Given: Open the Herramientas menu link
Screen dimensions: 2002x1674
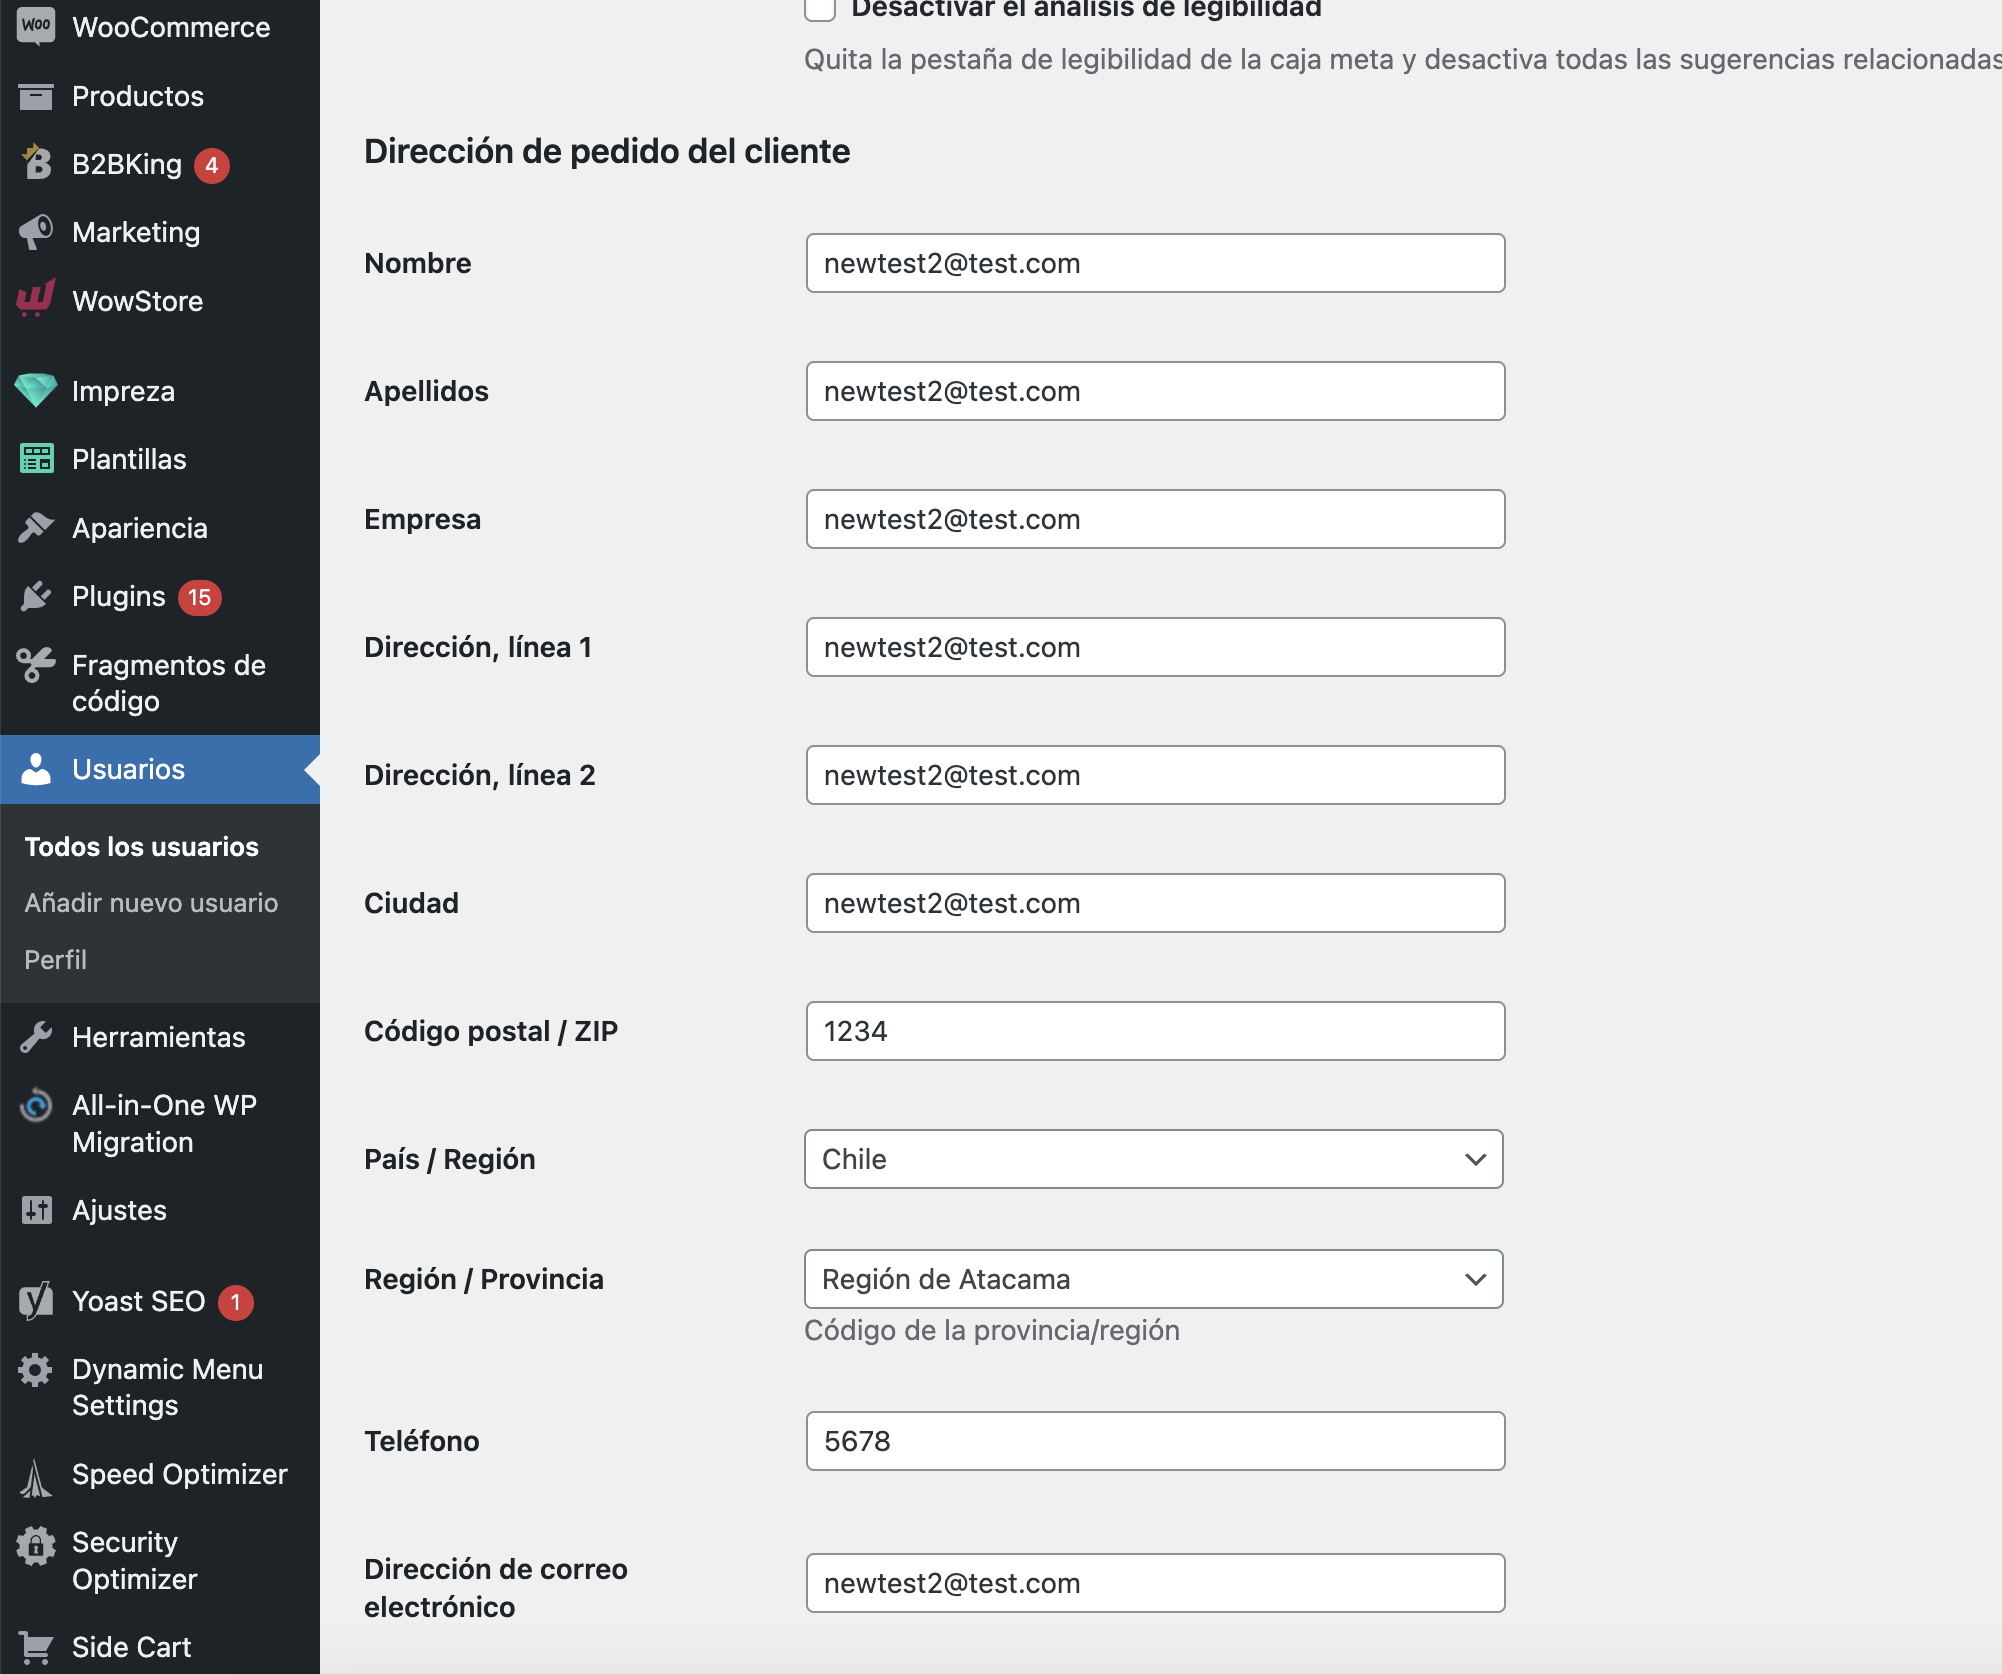Looking at the screenshot, I should (160, 1037).
